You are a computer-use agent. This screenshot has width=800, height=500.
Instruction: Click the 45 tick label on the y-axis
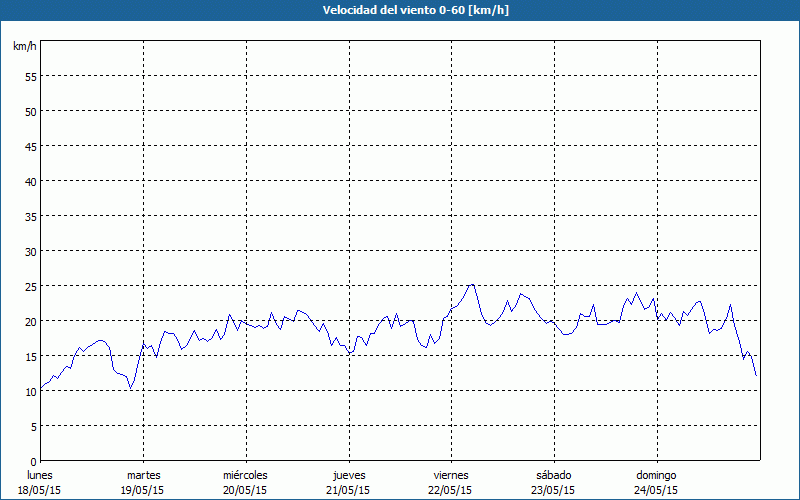click(x=30, y=146)
